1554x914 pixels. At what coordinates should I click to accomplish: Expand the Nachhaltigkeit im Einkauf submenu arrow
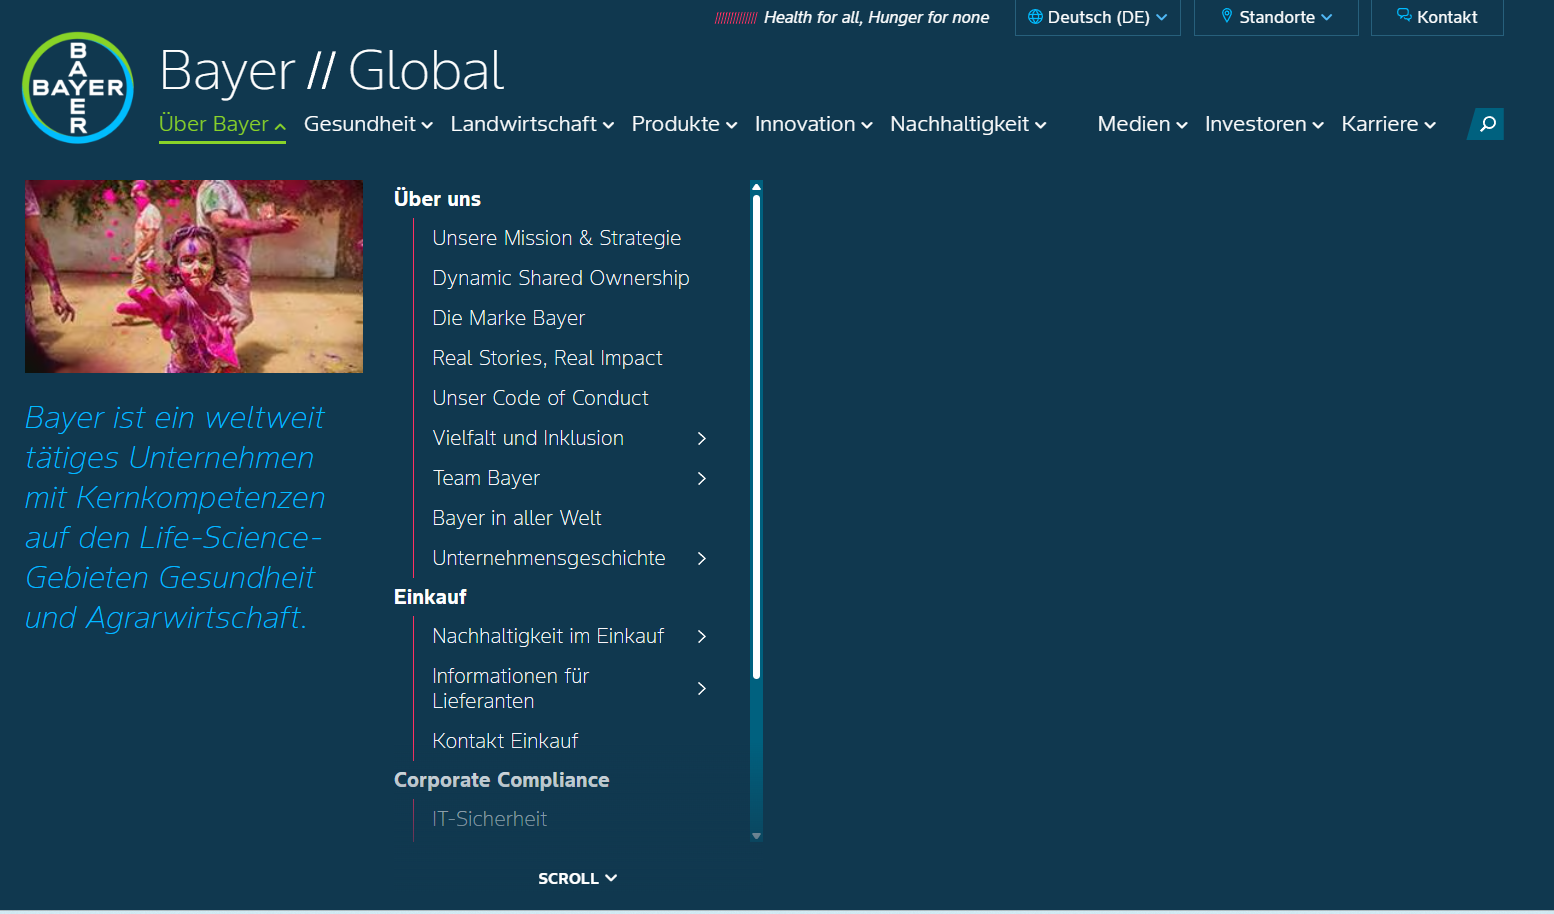[x=702, y=636]
